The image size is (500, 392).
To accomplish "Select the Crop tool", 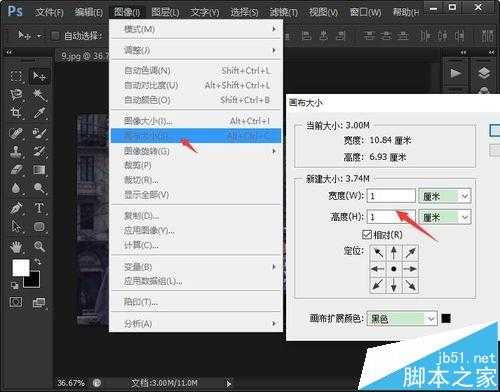I will [16, 113].
